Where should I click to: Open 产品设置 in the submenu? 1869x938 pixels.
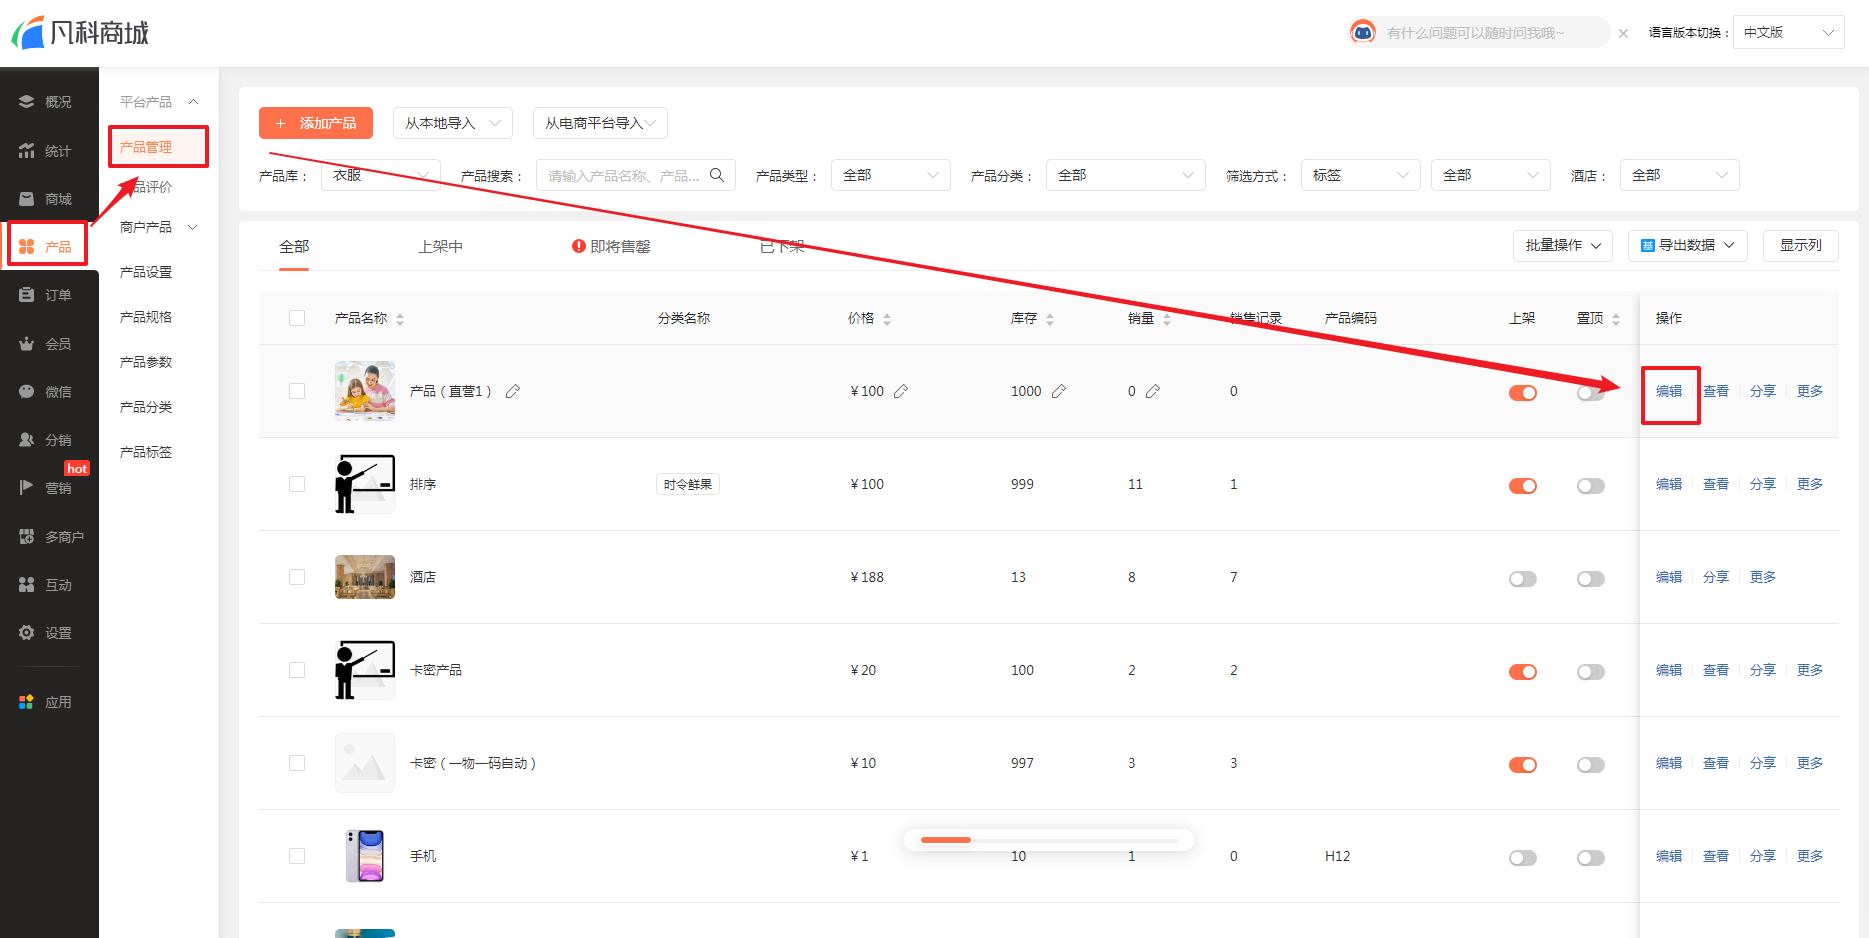pos(146,272)
